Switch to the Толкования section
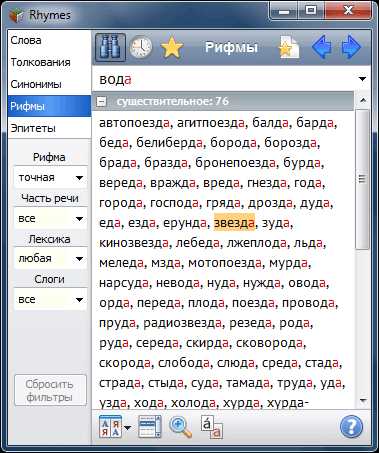The width and height of the screenshot is (379, 453). click(49, 62)
